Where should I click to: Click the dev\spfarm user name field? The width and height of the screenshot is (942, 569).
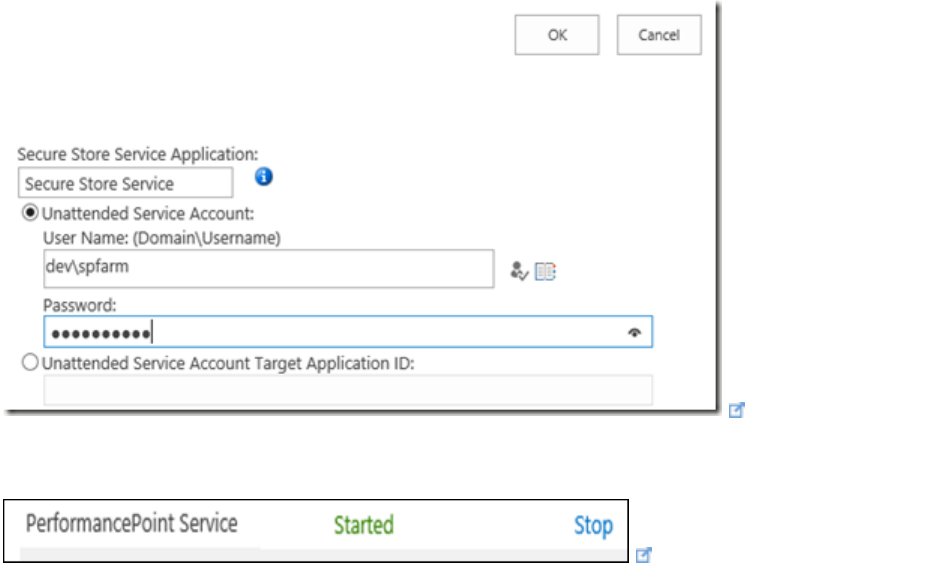click(268, 268)
